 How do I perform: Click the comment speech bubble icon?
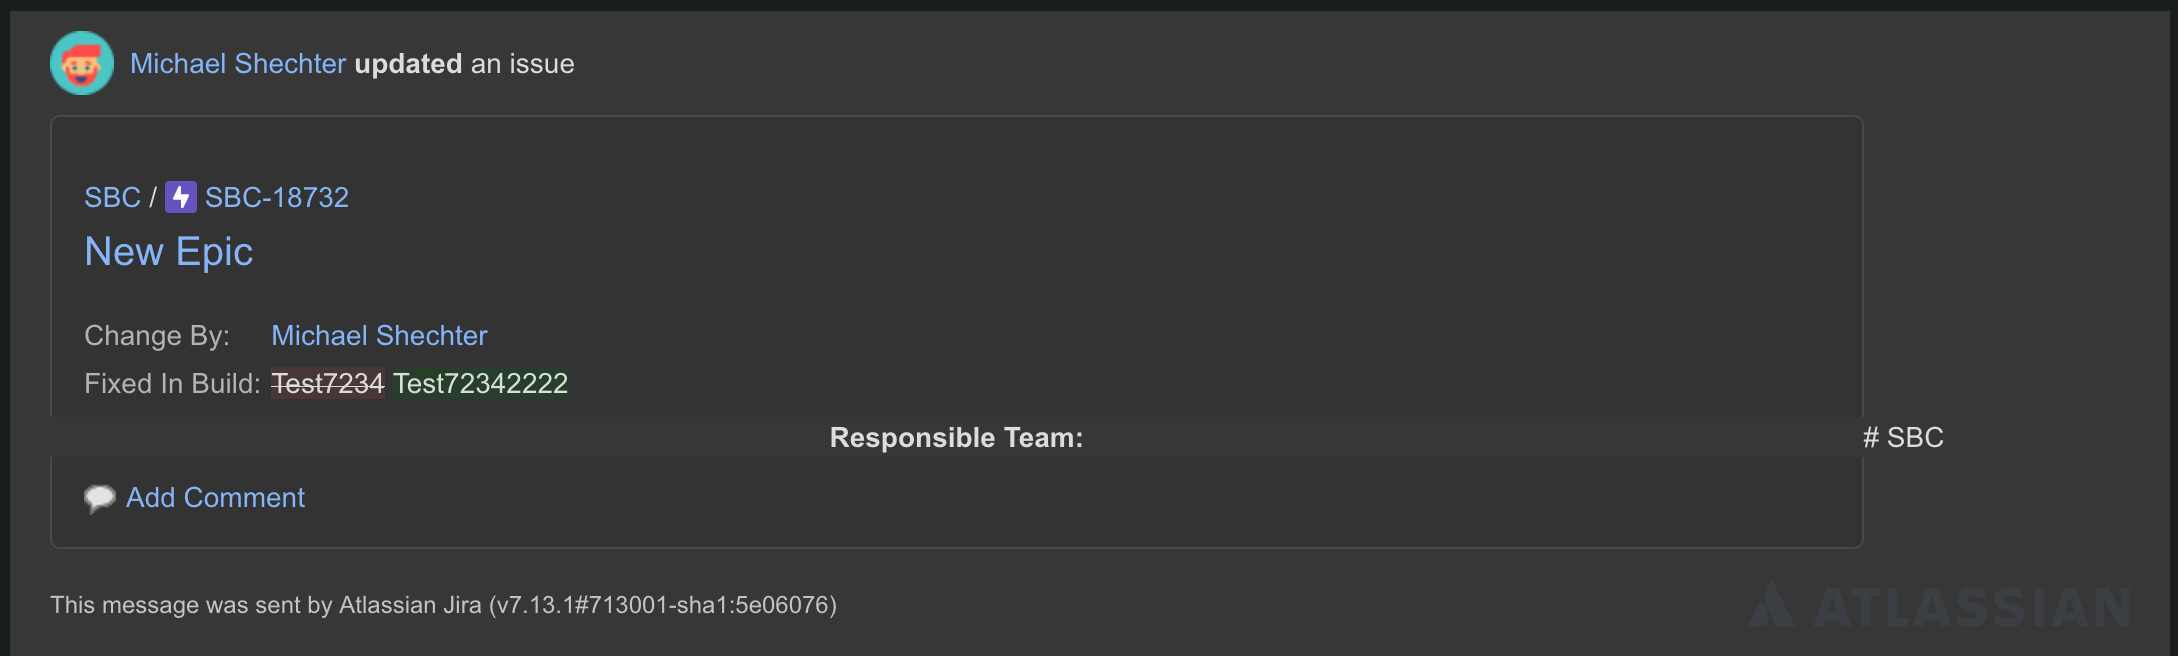coord(100,498)
